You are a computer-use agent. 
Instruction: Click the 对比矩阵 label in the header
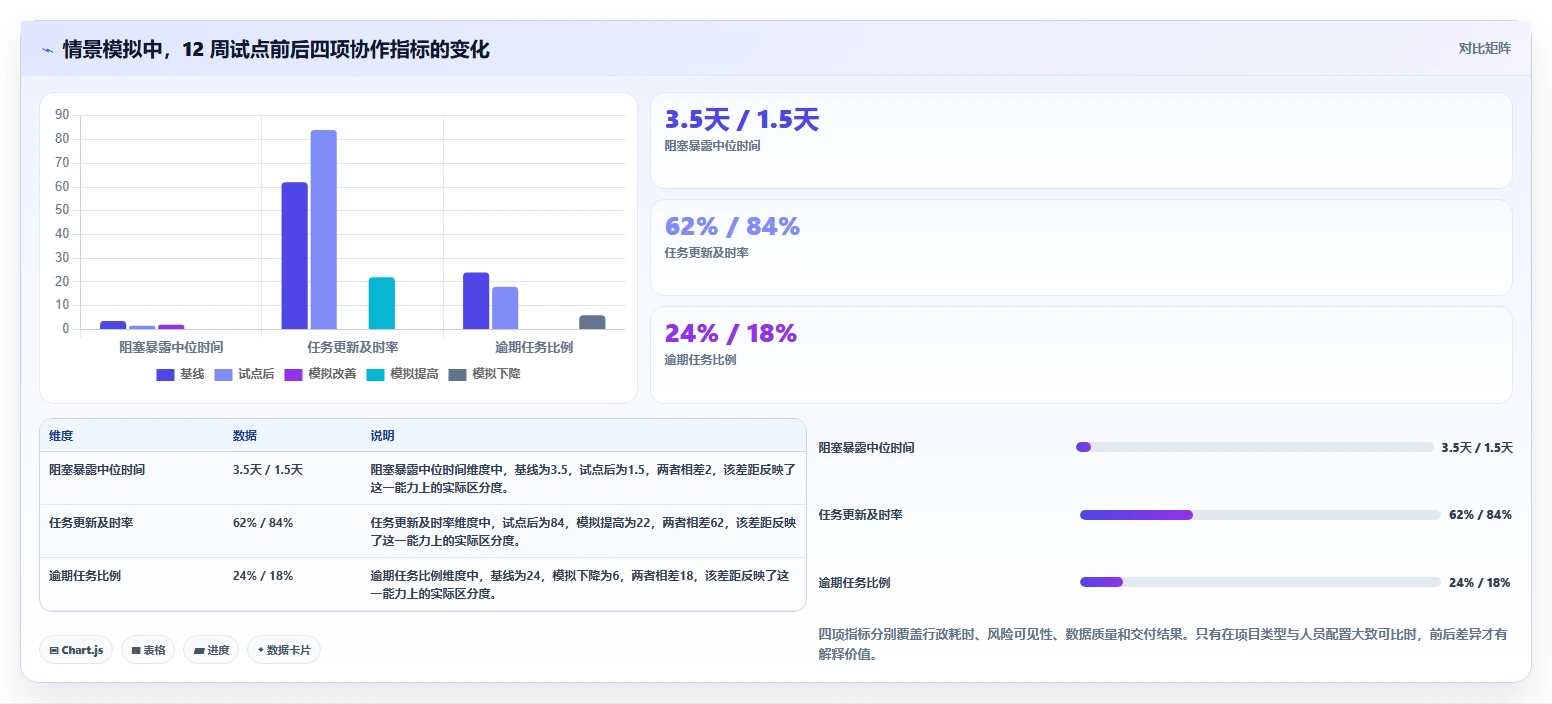pos(1485,48)
